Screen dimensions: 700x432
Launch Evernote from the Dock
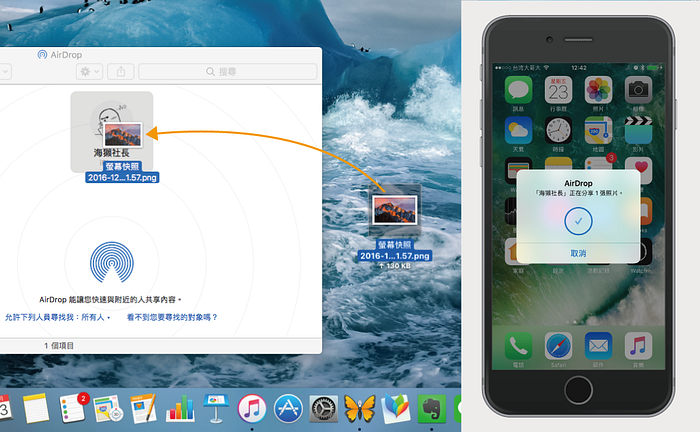tap(431, 408)
